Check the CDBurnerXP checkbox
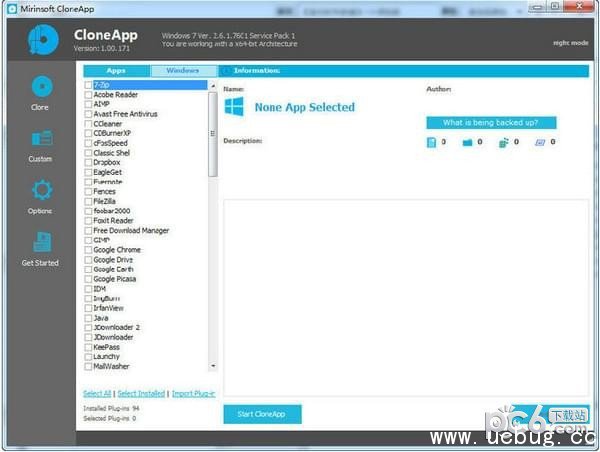This screenshot has width=600, height=452. click(x=88, y=133)
